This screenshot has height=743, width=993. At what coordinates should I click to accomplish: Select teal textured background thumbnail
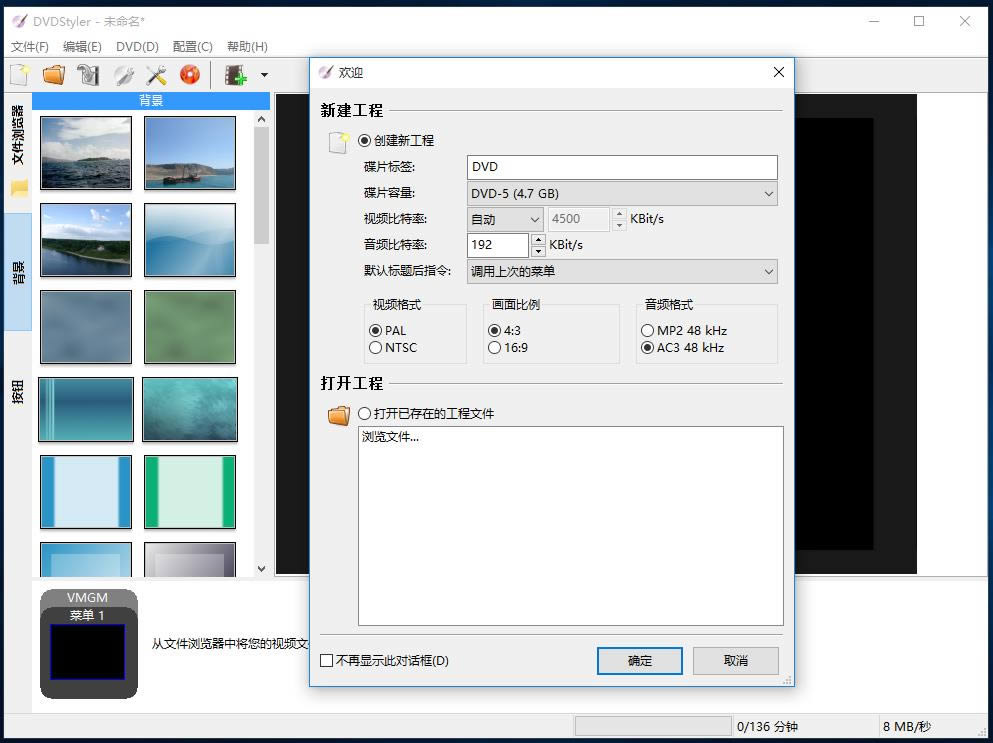click(x=190, y=409)
